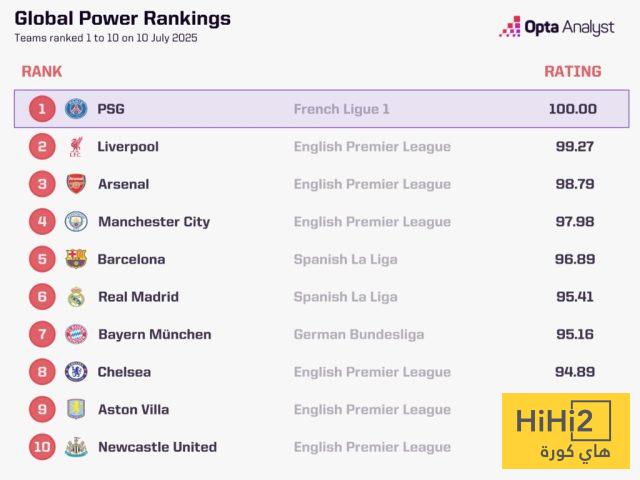Click the French Ligue 1 league label
Image resolution: width=640 pixels, height=480 pixels.
click(x=341, y=109)
